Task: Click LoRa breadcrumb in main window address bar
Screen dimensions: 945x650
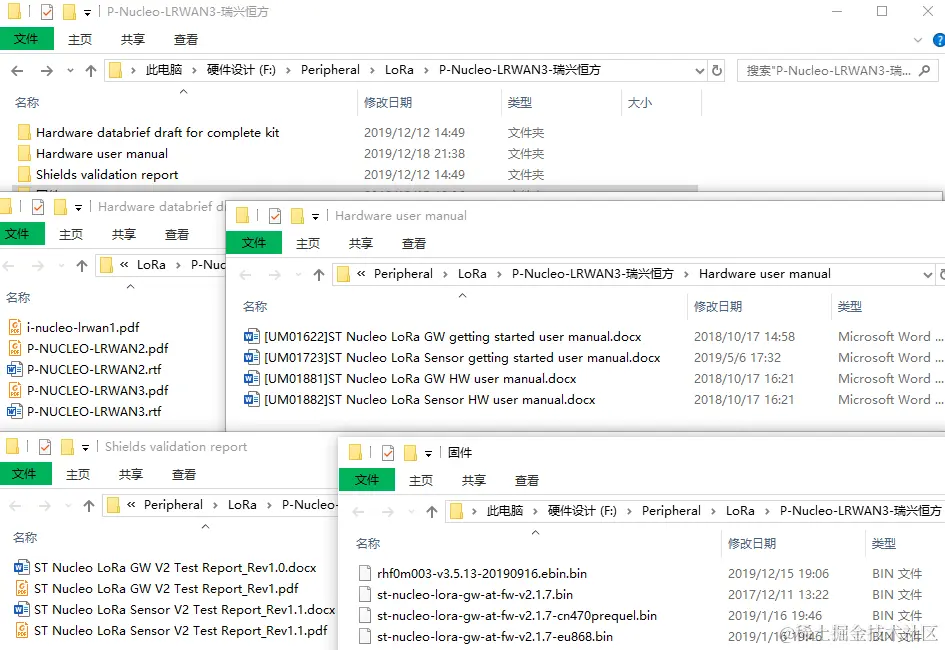Action: pyautogui.click(x=399, y=70)
